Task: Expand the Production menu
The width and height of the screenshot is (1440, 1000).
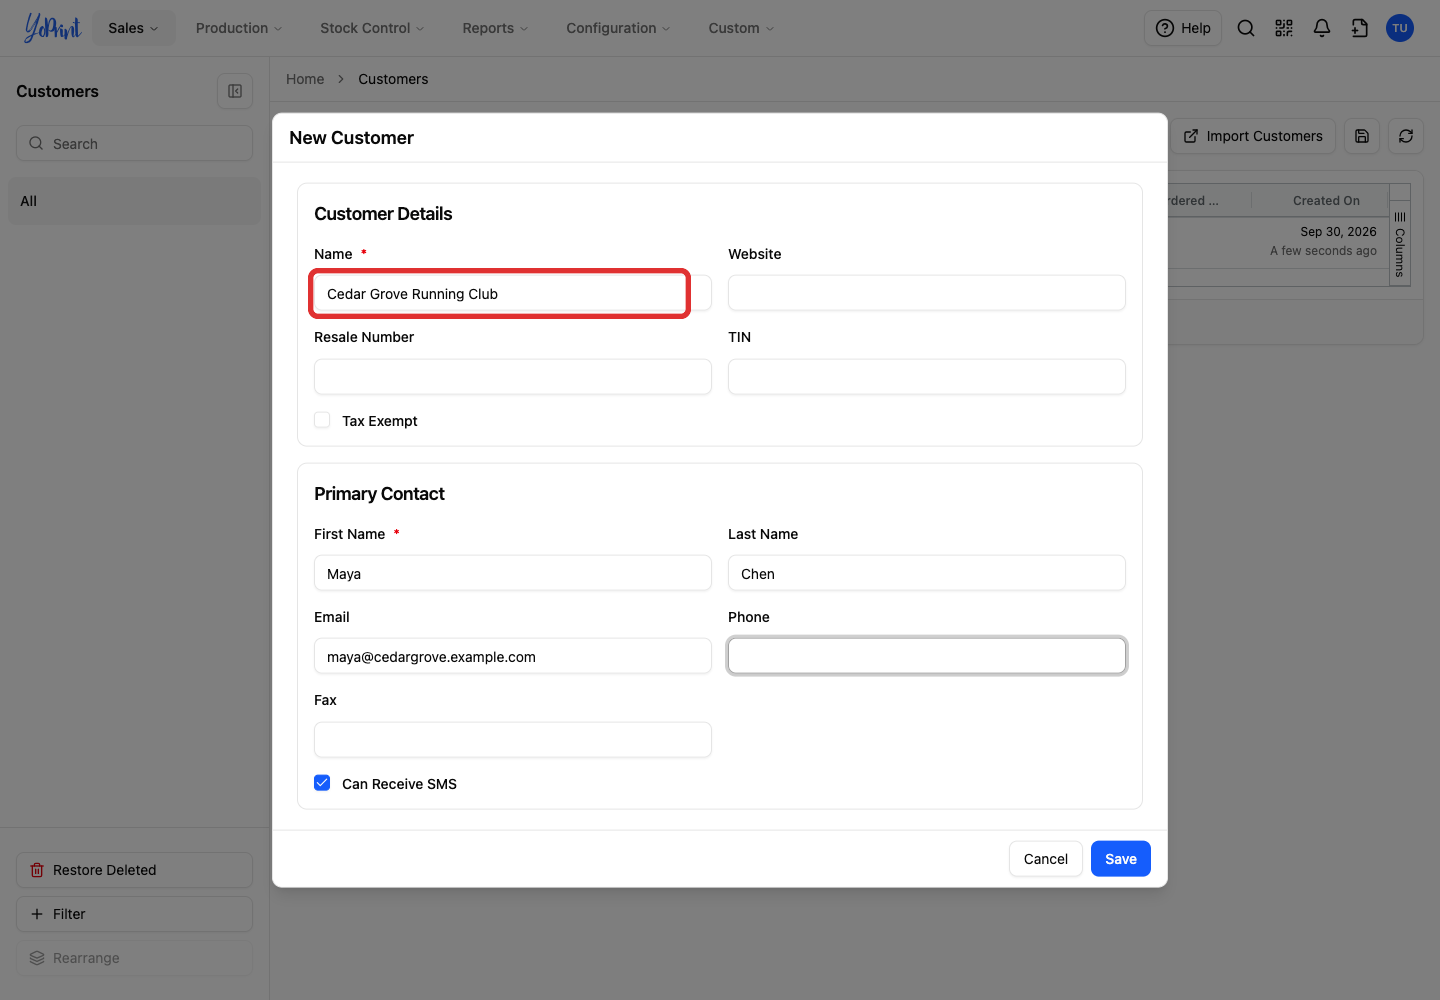Action: [x=239, y=28]
